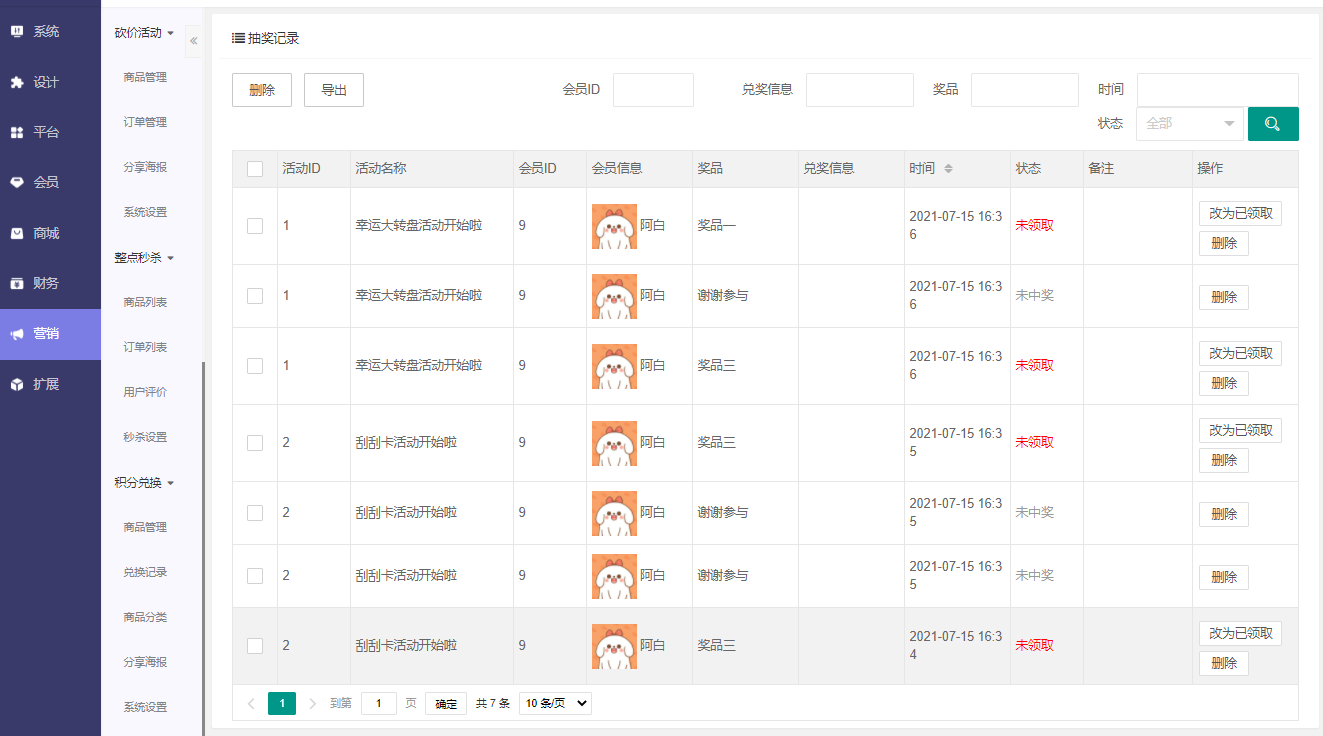Open 商品分类 under 积分兑换

[x=145, y=617]
